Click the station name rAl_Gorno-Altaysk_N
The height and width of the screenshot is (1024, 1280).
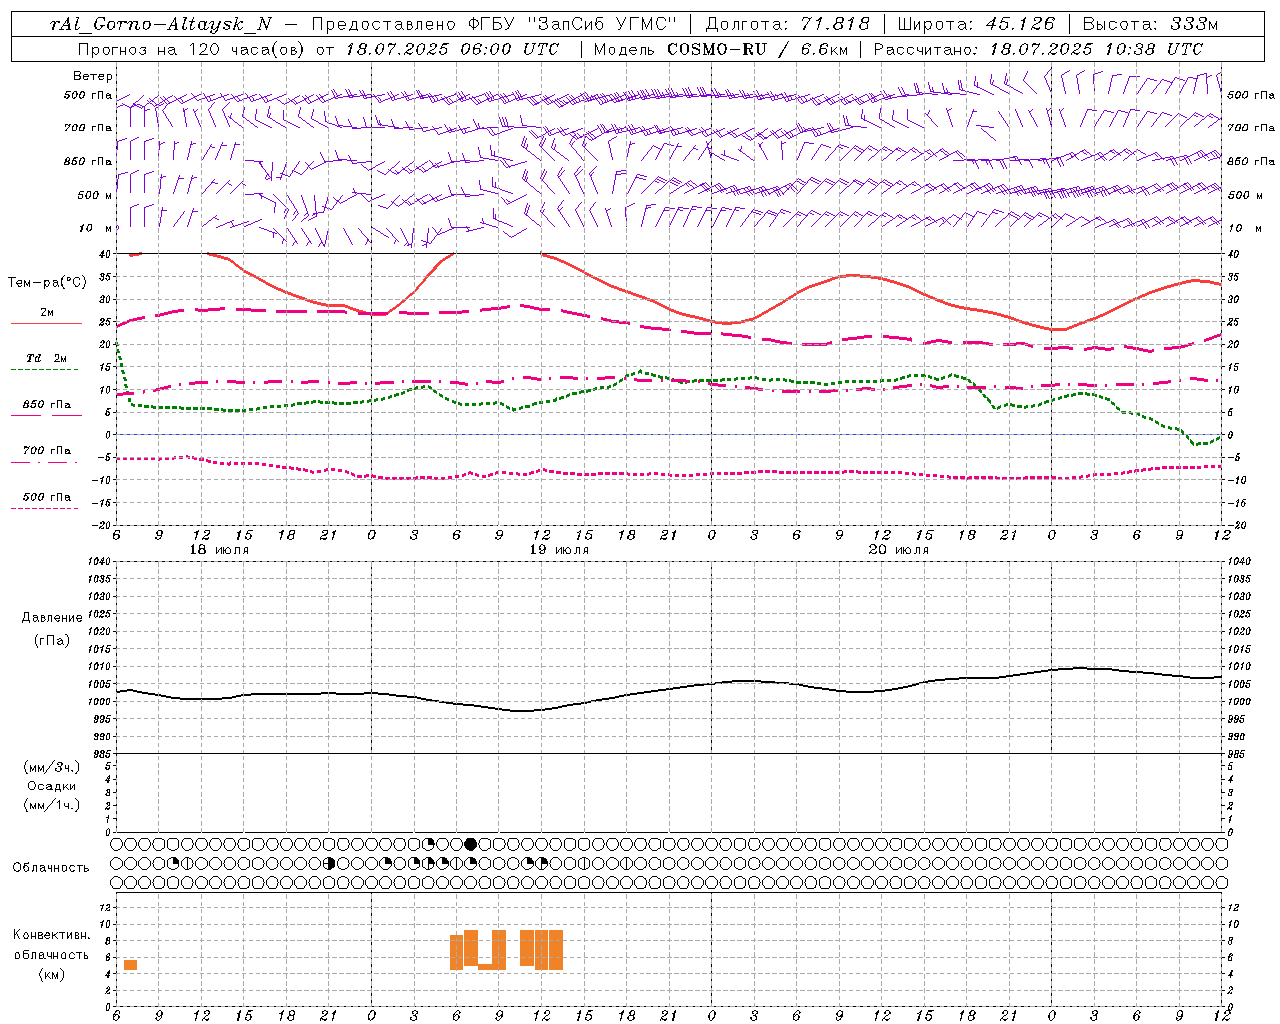tap(161, 24)
